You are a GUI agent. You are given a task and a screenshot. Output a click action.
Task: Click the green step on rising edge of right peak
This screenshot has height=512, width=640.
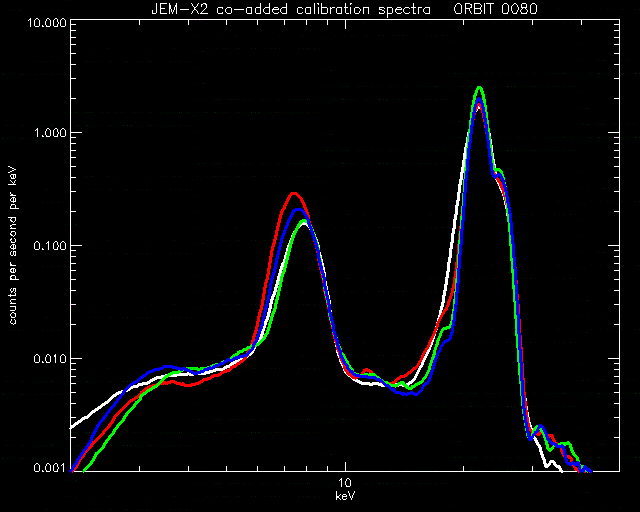[446, 328]
